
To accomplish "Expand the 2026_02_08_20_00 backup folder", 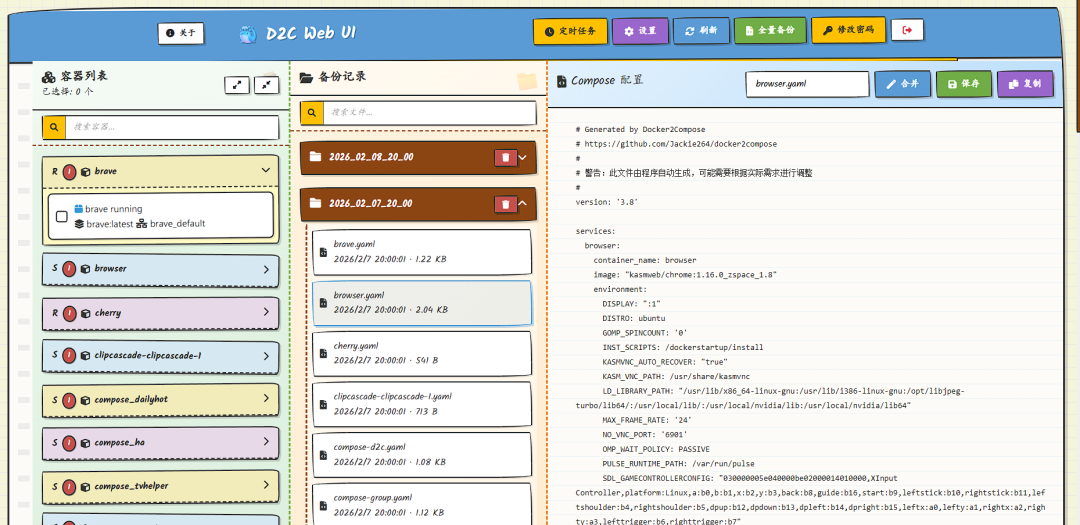I will pos(523,158).
